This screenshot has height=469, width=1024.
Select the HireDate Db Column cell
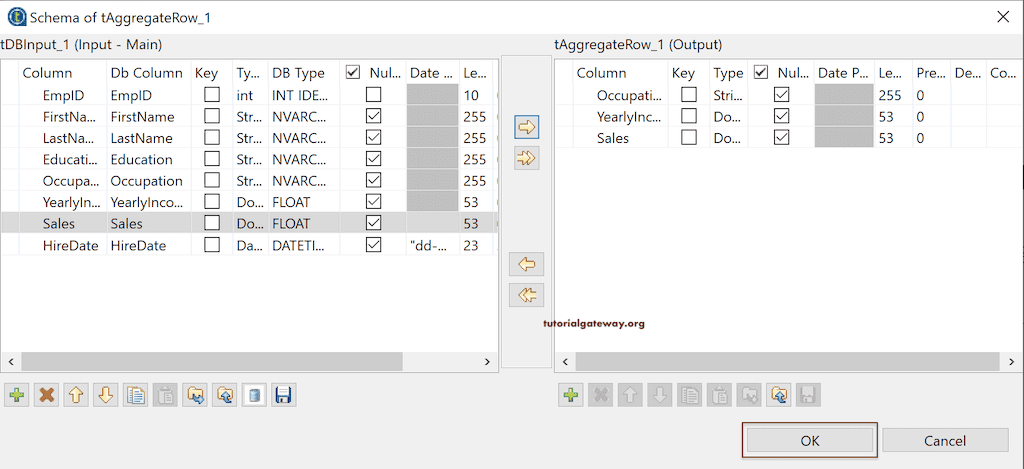point(148,246)
